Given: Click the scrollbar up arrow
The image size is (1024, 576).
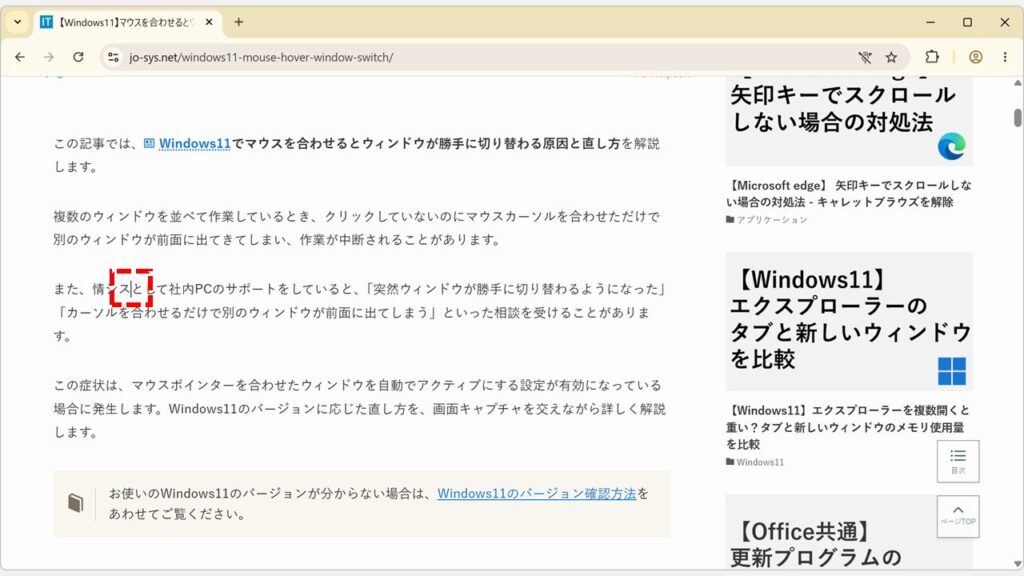Looking at the screenshot, I should tap(1017, 83).
